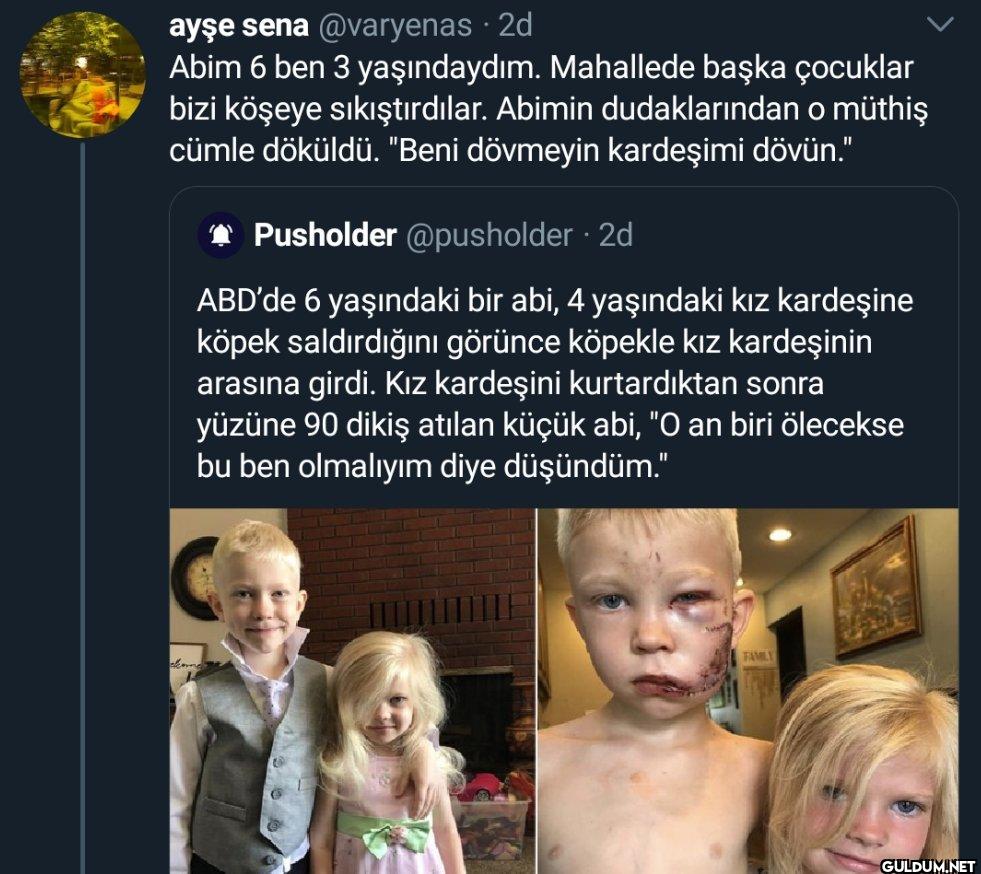This screenshot has width=981, height=874.
Task: Click the framed painting in right photo
Action: [x=876, y=587]
